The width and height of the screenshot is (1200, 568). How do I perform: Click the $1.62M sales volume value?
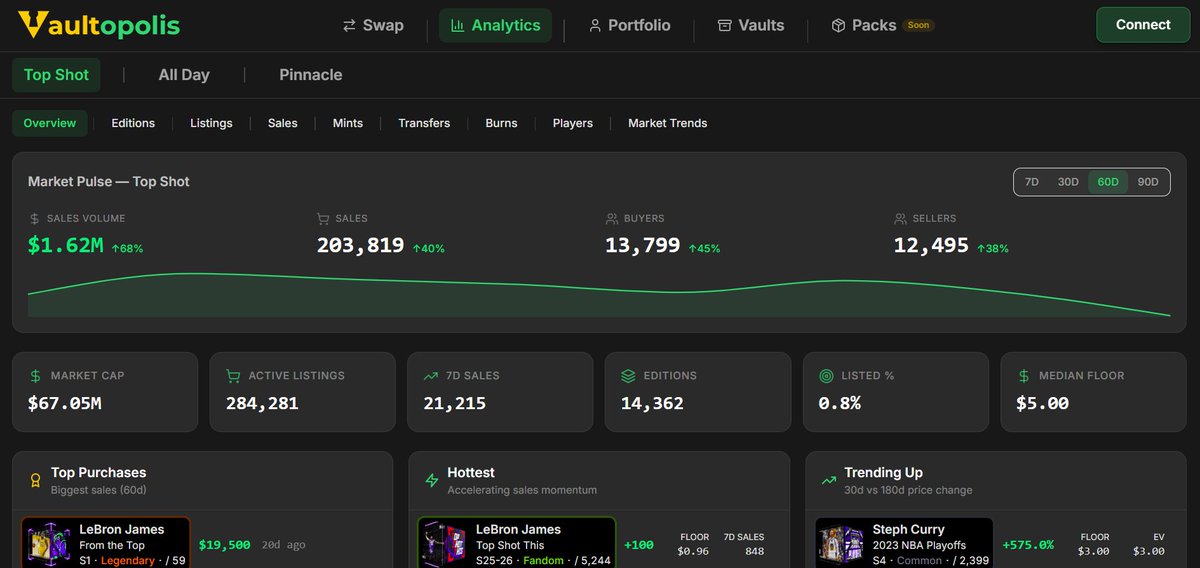(66, 245)
